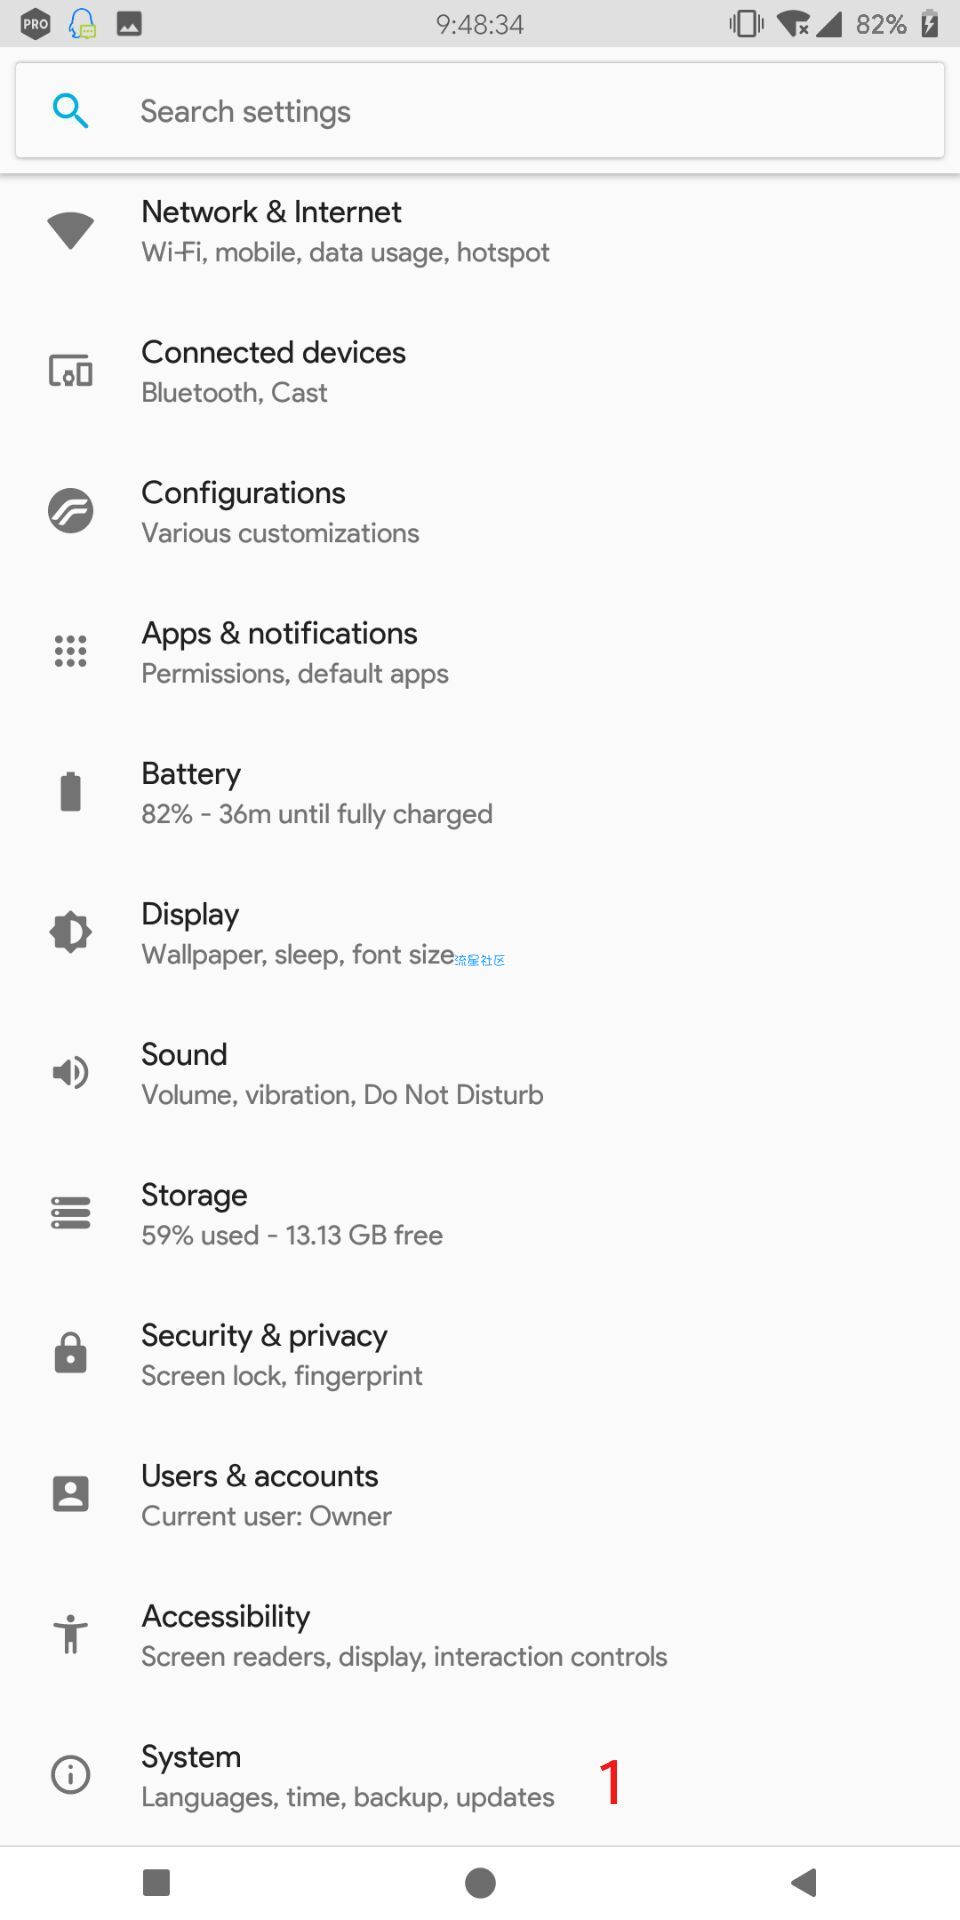This screenshot has height=1920, width=960.
Task: Tap the Storage bars icon
Action: coord(70,1213)
